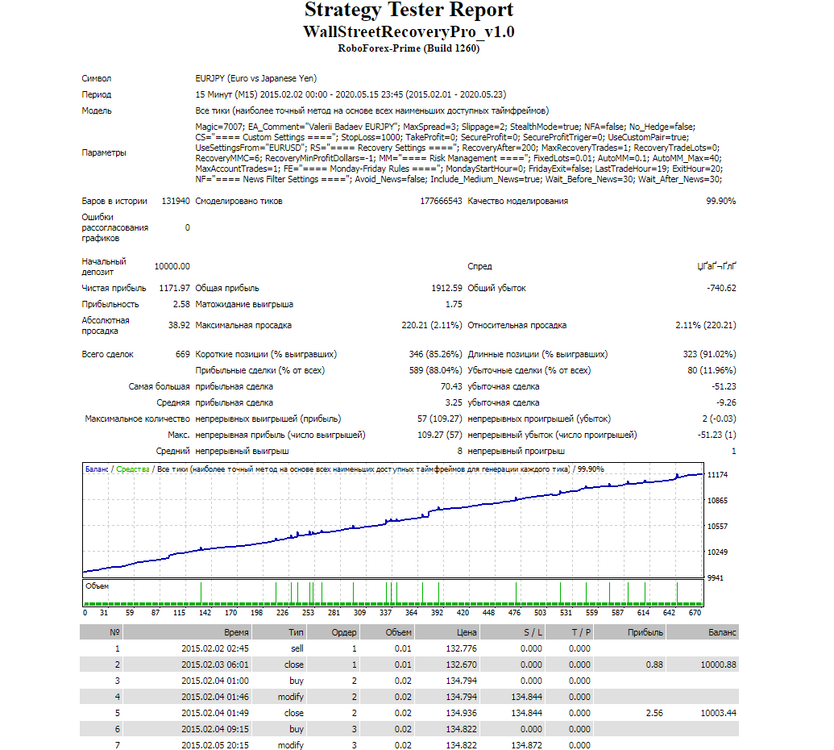Click the 'Общий убыток' label
The height and width of the screenshot is (750, 834).
click(496, 288)
